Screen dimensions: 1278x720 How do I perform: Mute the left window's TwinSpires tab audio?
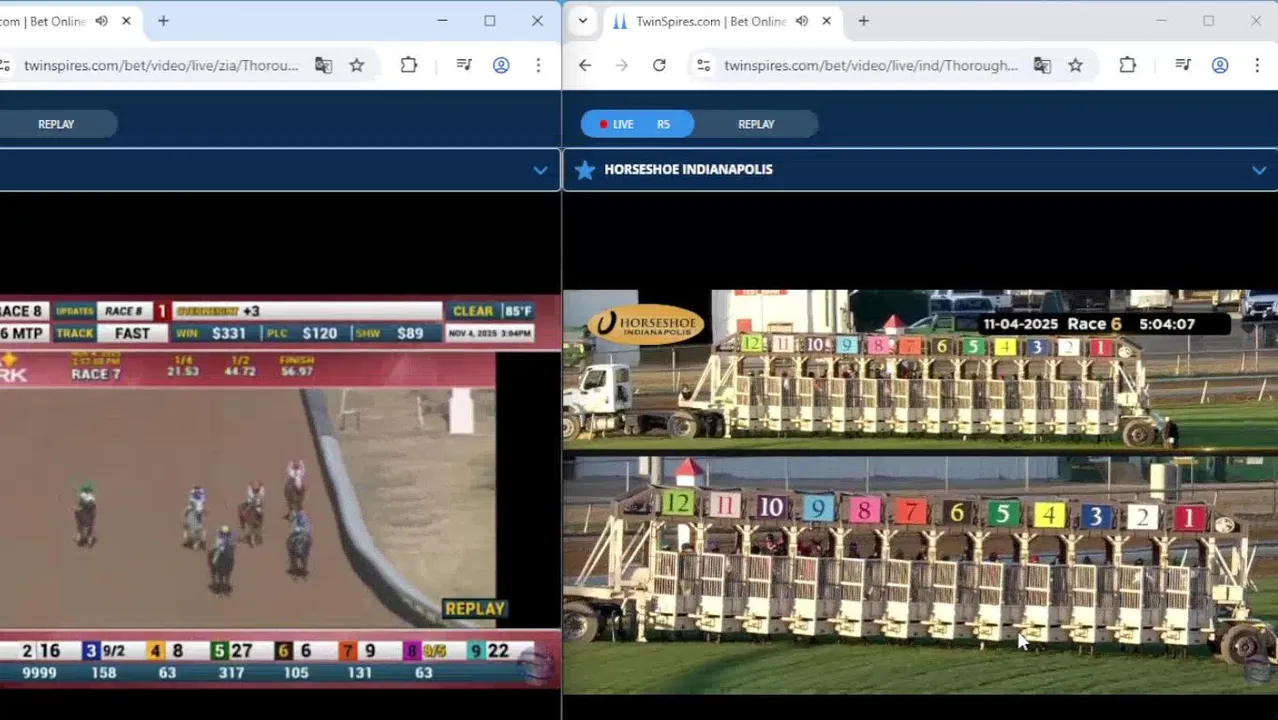tap(101, 21)
